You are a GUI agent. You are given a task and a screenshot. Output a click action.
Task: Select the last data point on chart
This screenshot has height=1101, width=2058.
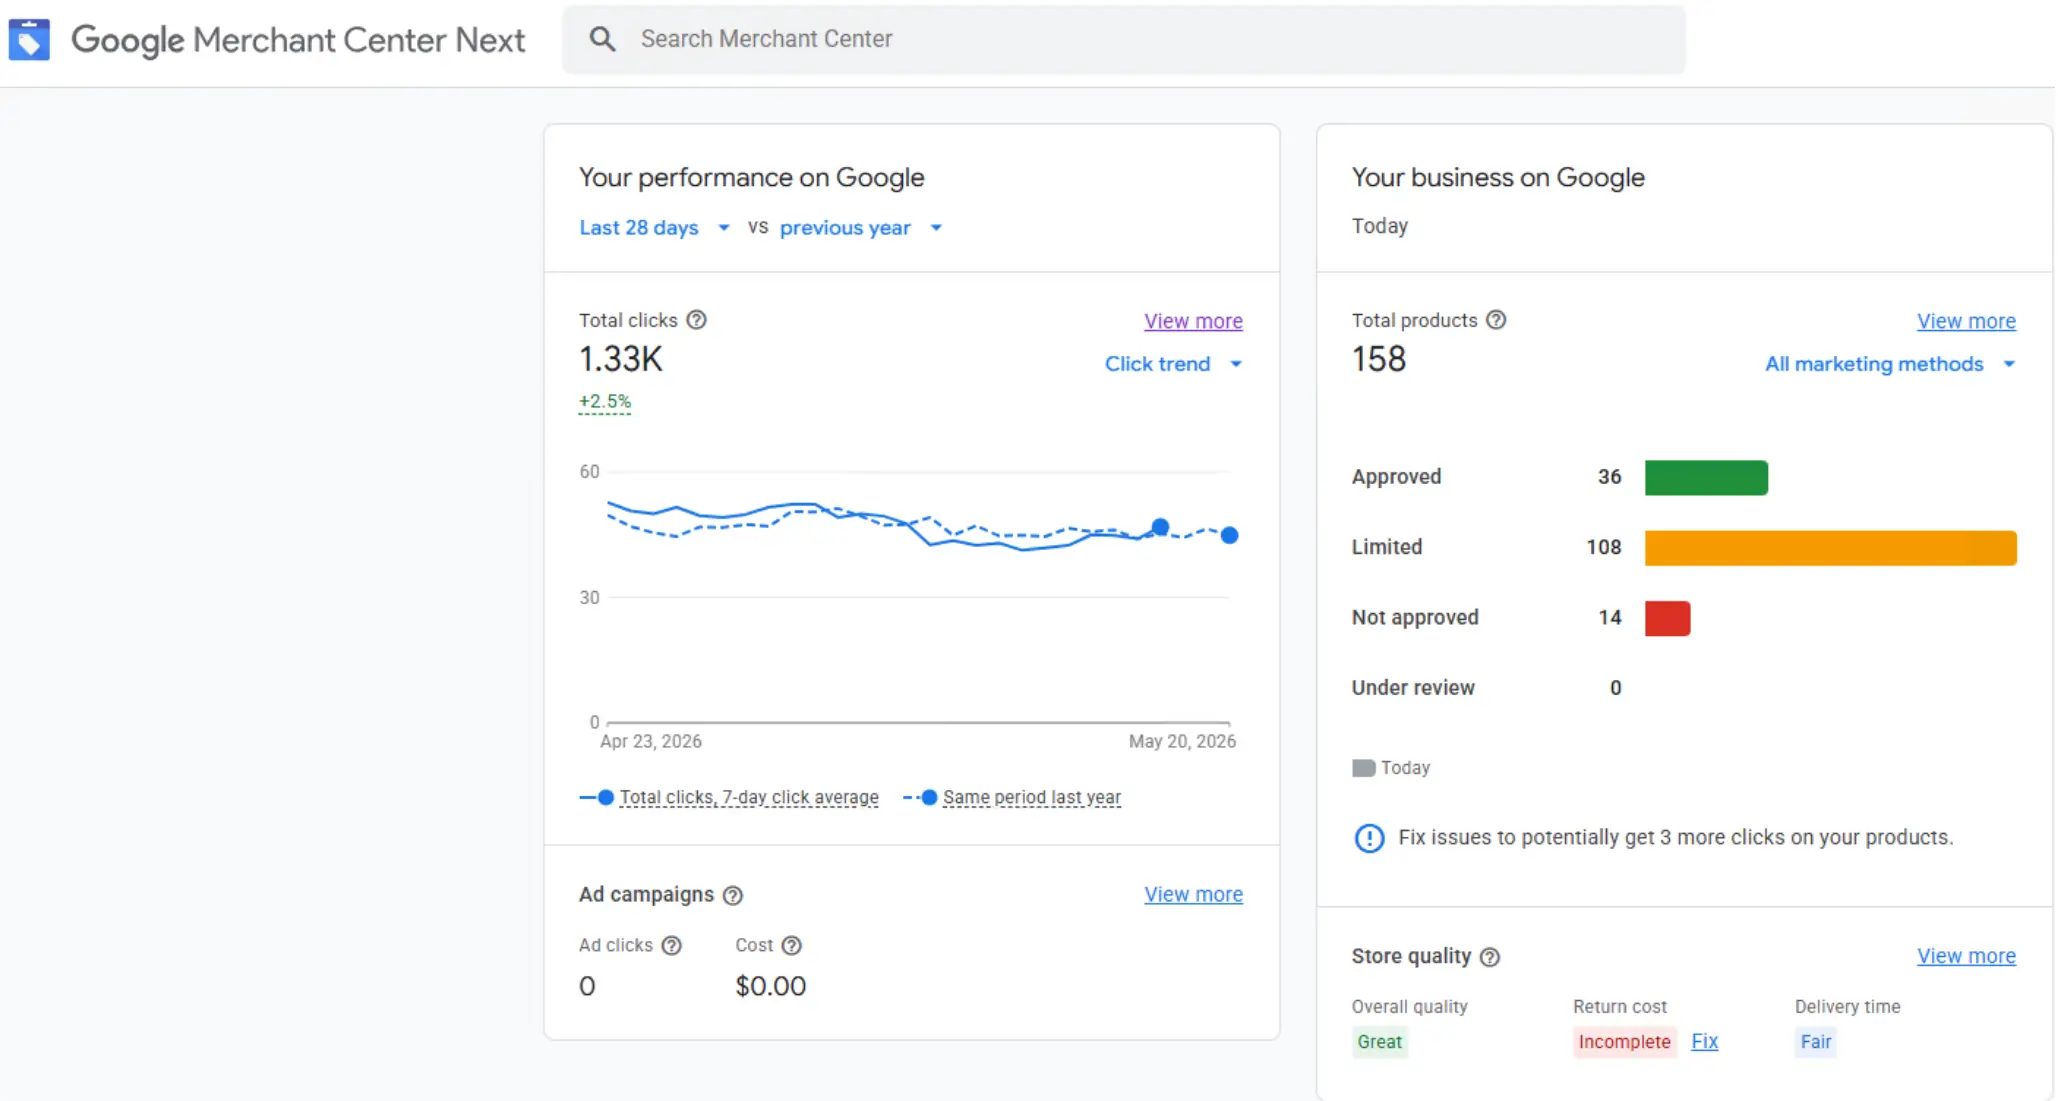pyautogui.click(x=1230, y=535)
